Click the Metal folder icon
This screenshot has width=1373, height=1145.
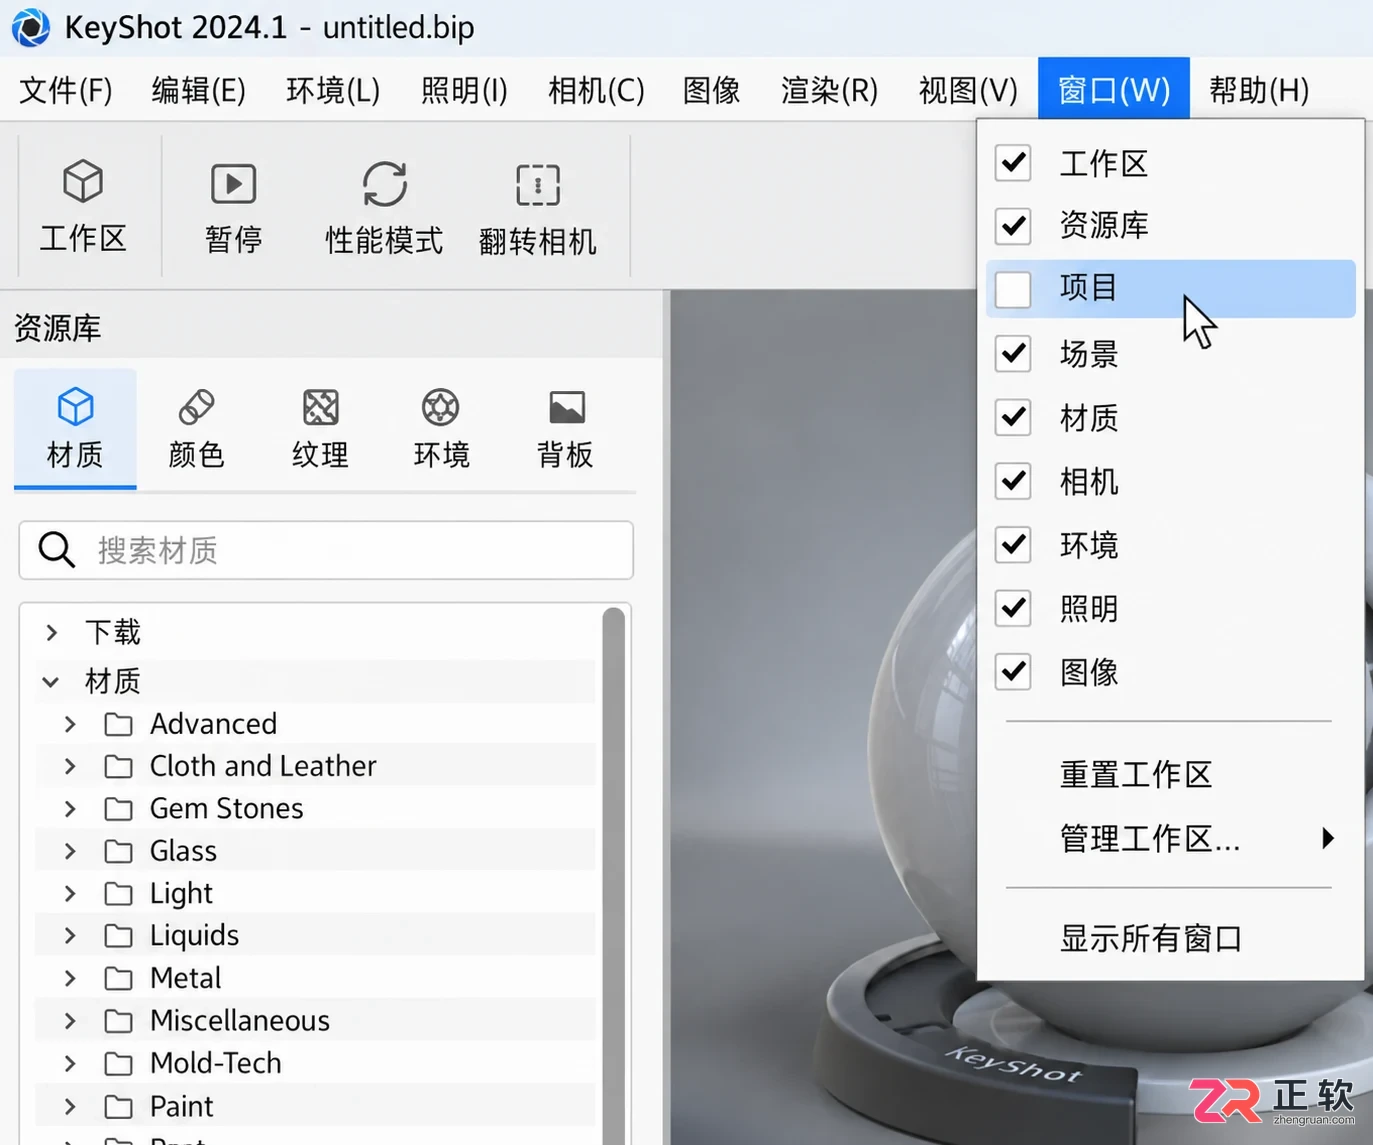coord(119,978)
